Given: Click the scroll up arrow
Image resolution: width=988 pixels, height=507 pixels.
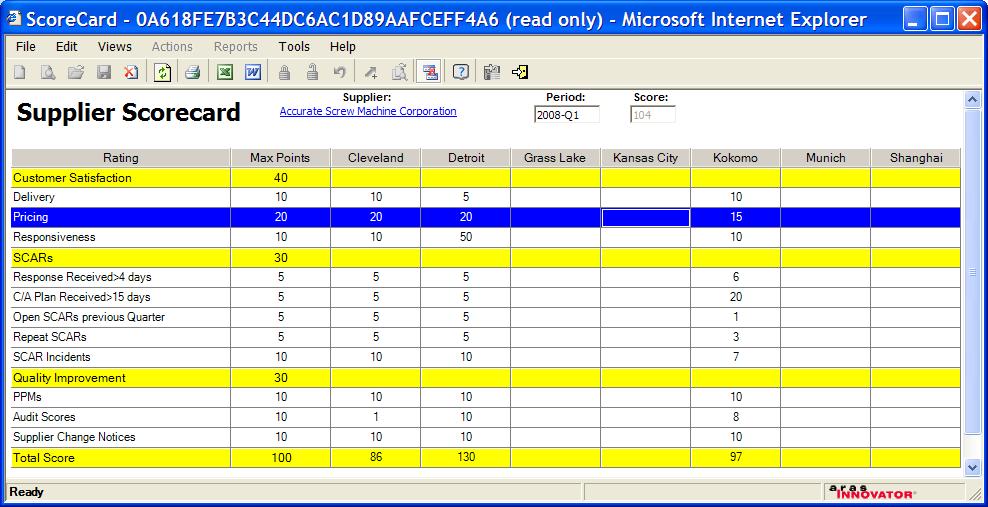Looking at the screenshot, I should (973, 100).
